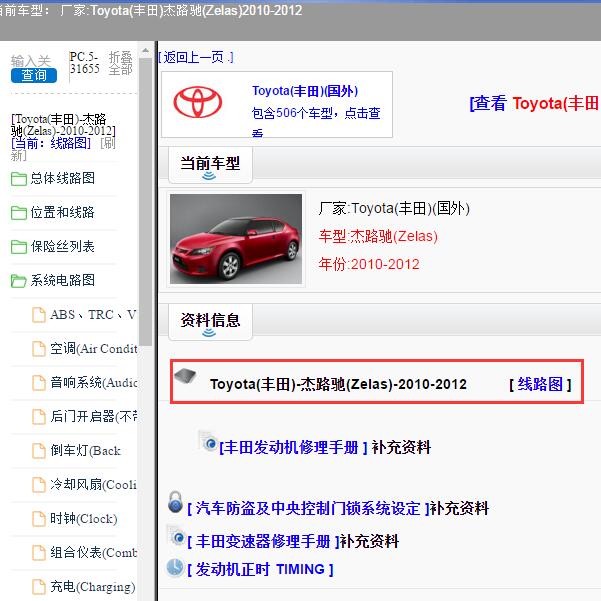Screen dimensions: 601x601
Task: Open 时钟(Clock) tree entry
Action: tap(84, 519)
